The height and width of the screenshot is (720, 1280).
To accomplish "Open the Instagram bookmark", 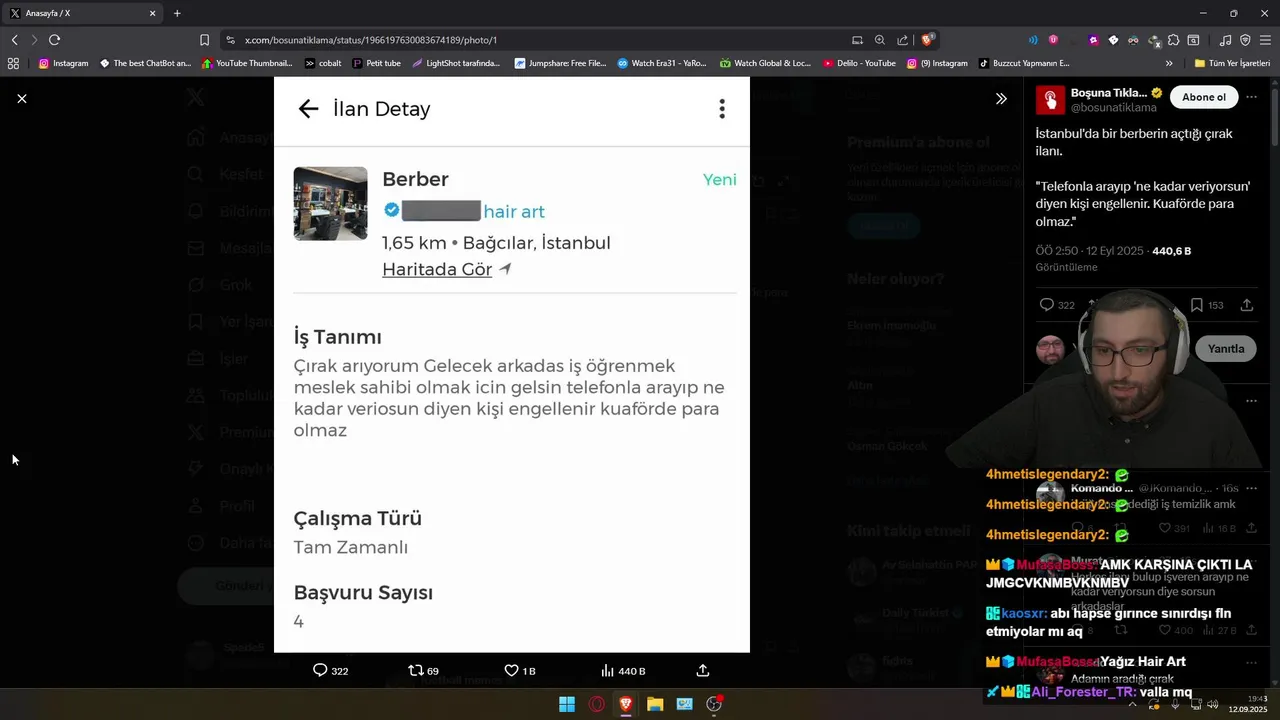I will click(x=63, y=63).
